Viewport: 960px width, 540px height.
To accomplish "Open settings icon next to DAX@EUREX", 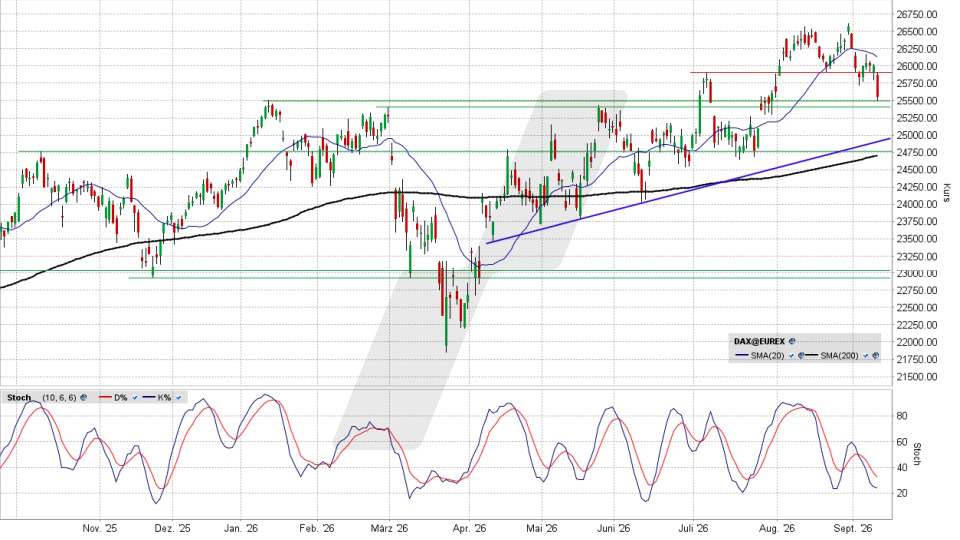I will 792,341.
